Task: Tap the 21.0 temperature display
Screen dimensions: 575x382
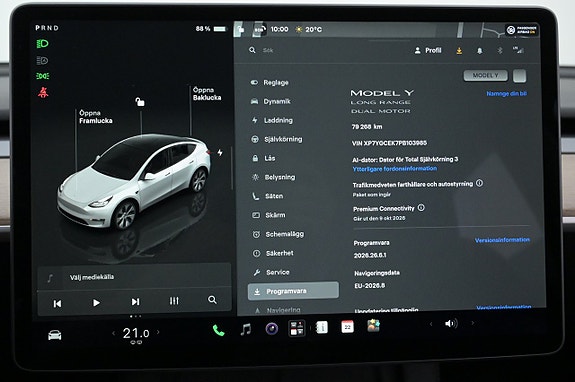Action: (136, 333)
